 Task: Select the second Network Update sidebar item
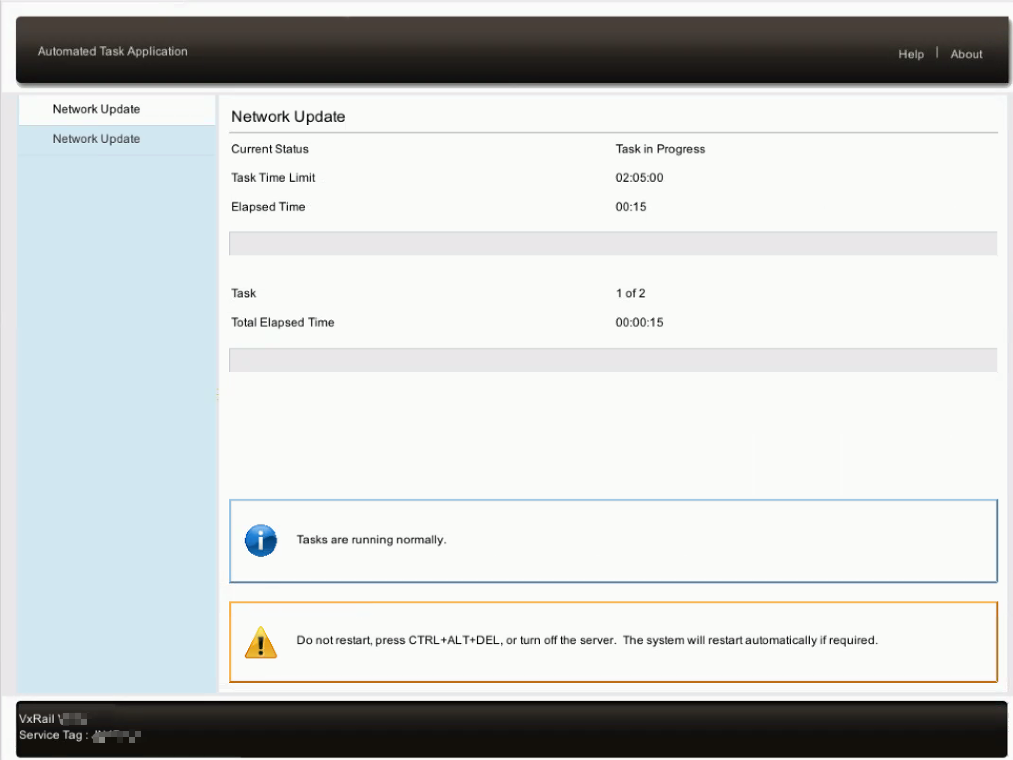pos(96,139)
